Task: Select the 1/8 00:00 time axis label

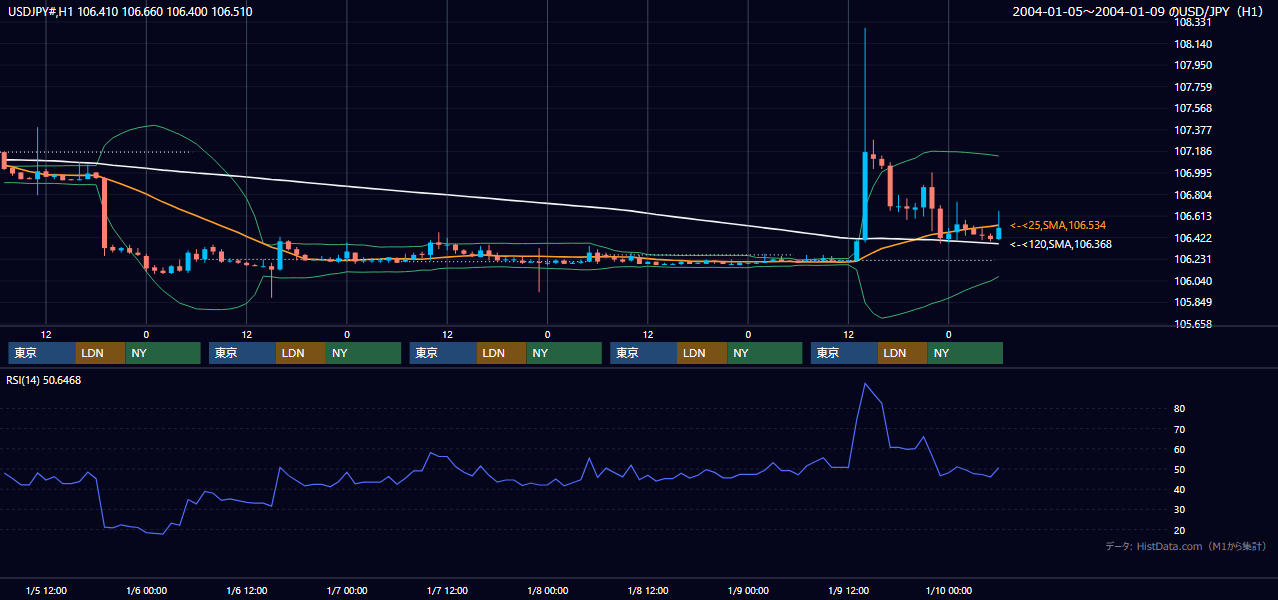Action: pyautogui.click(x=547, y=591)
